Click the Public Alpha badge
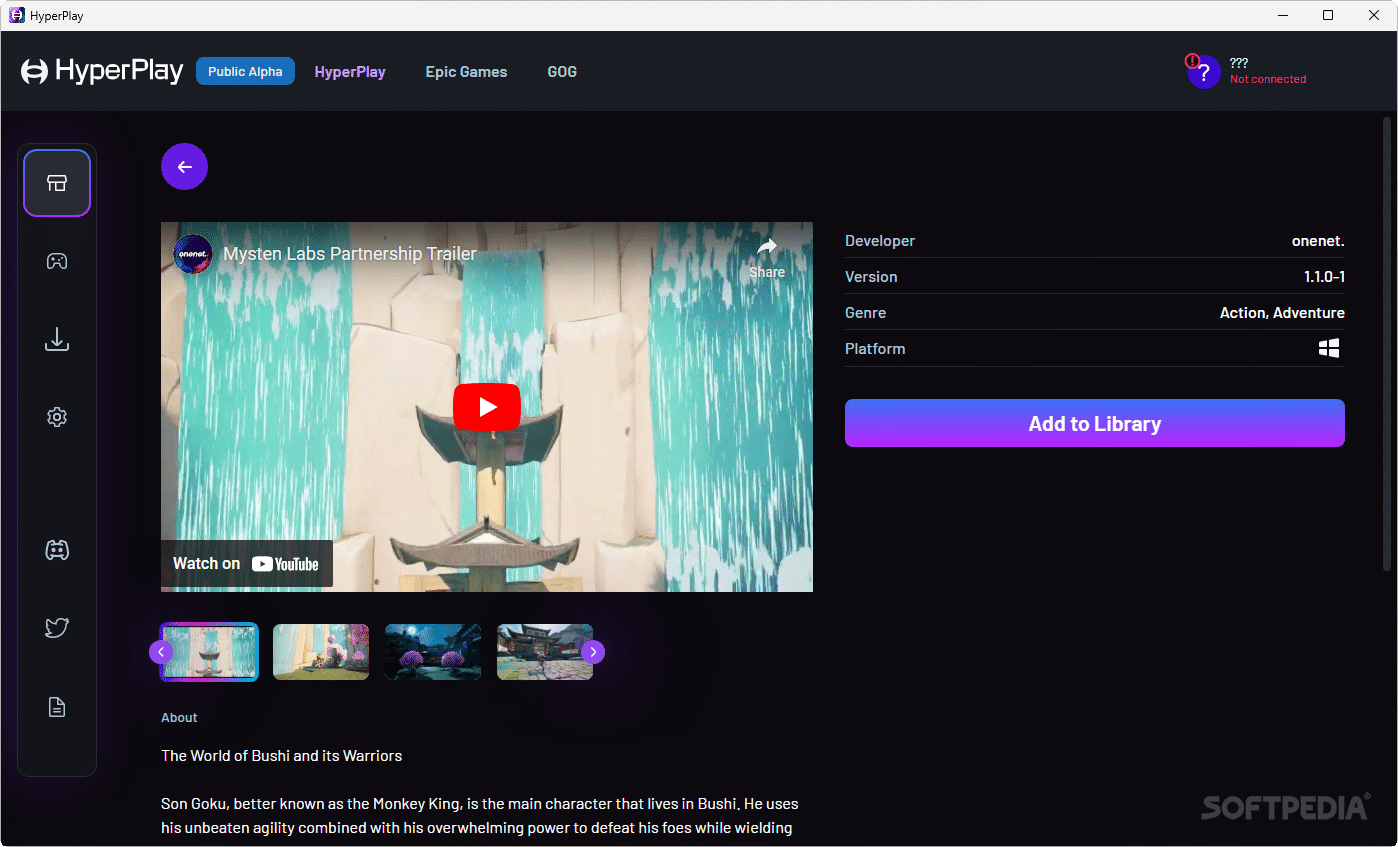 coord(245,71)
